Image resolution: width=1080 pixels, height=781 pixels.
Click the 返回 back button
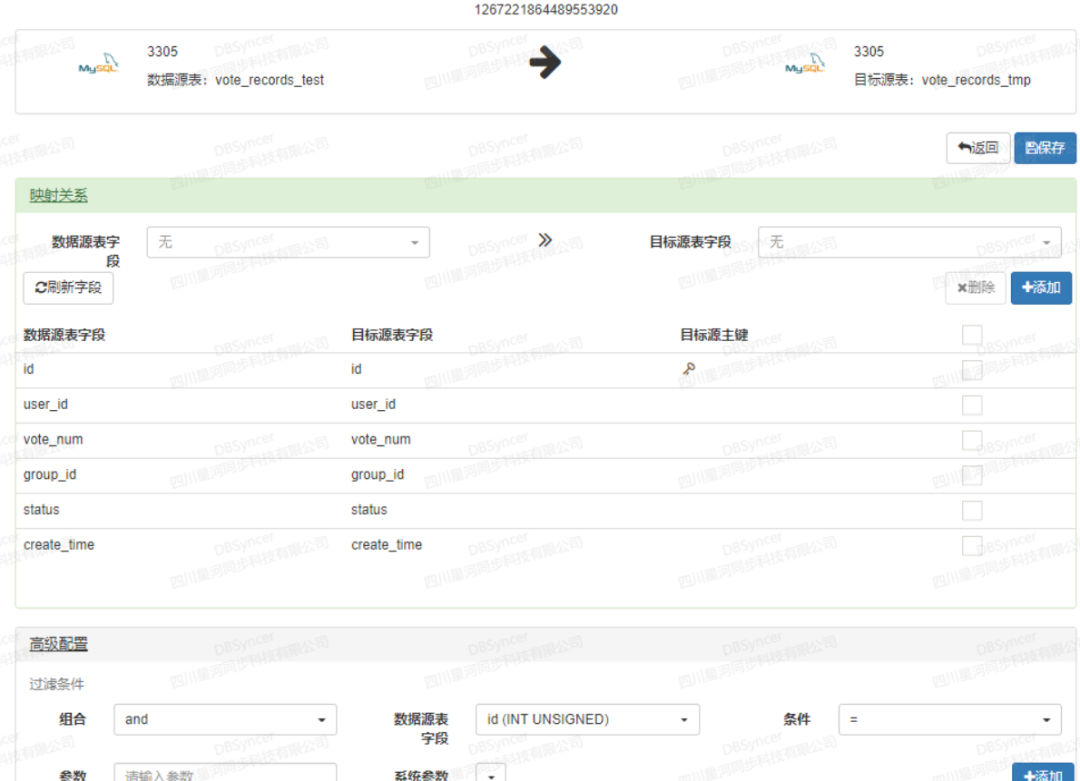[x=978, y=148]
